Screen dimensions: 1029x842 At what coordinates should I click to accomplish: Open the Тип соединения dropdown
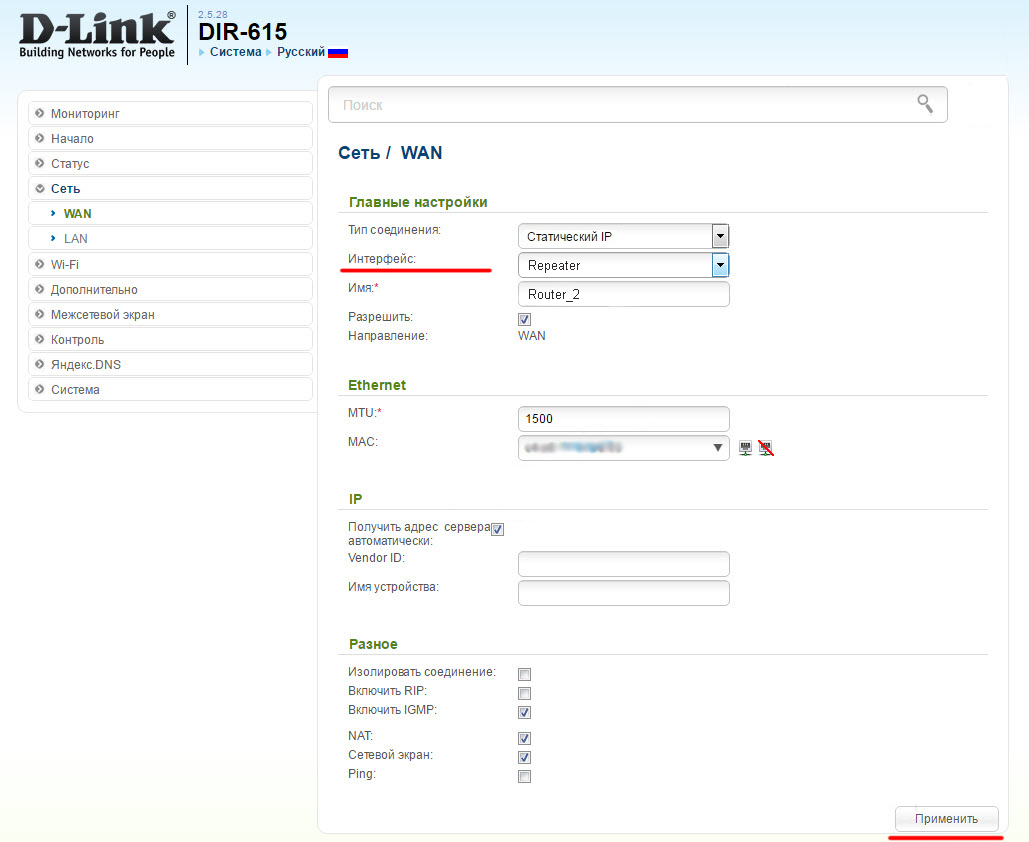tap(623, 236)
